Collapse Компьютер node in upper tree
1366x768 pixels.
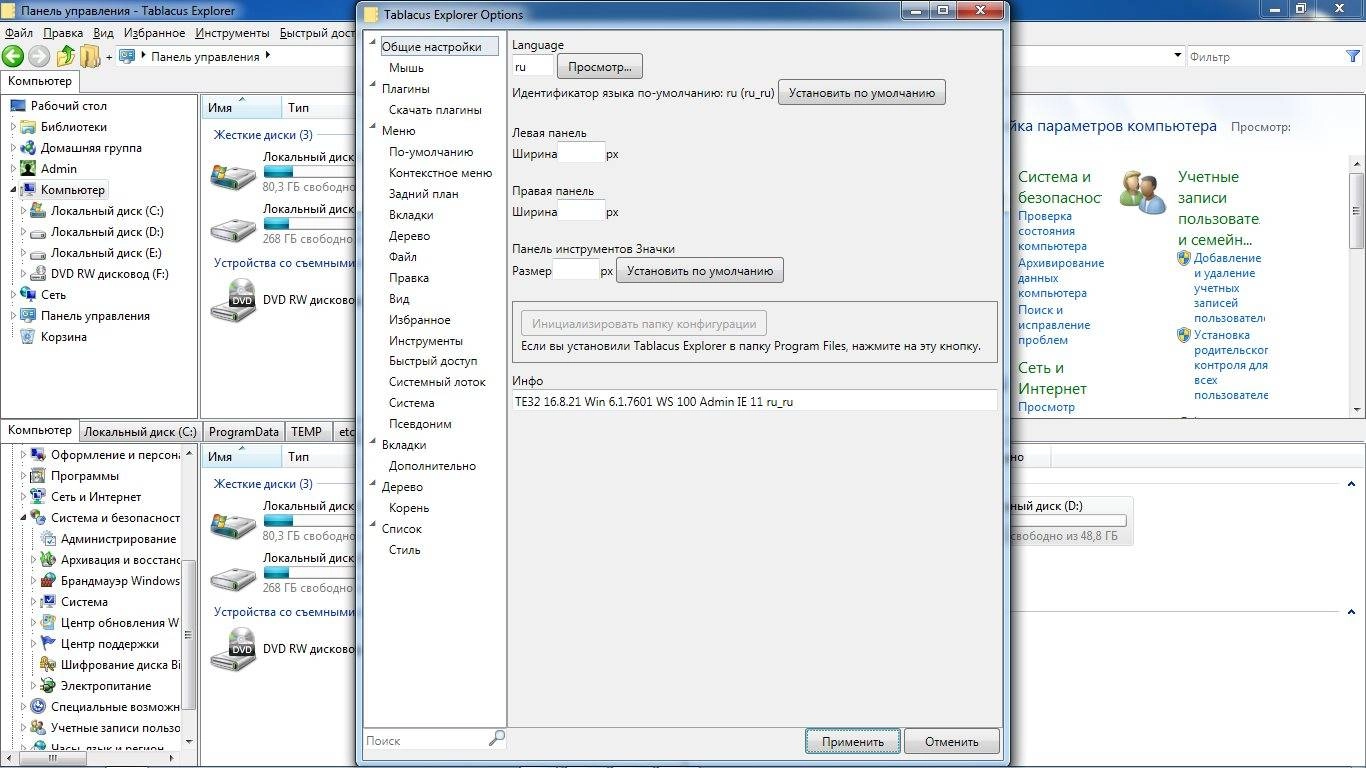pos(14,190)
